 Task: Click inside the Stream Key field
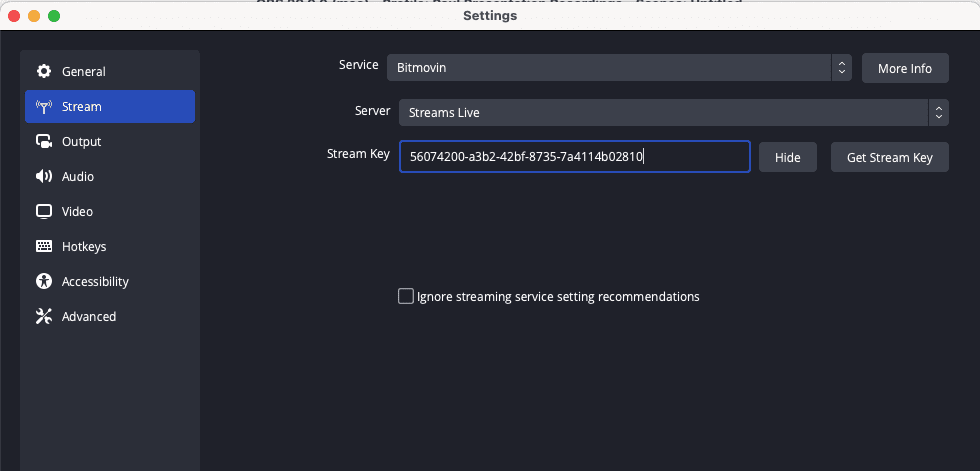pos(574,157)
